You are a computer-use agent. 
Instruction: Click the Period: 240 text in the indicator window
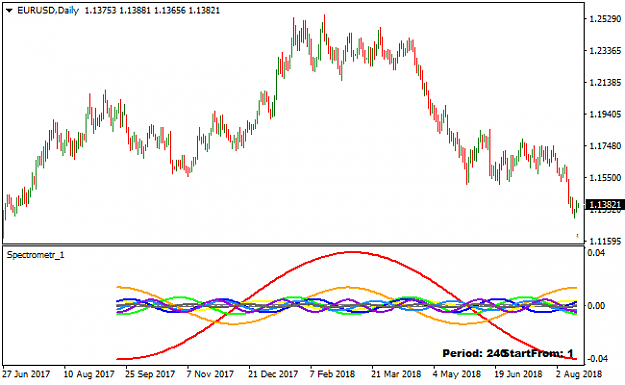point(473,354)
